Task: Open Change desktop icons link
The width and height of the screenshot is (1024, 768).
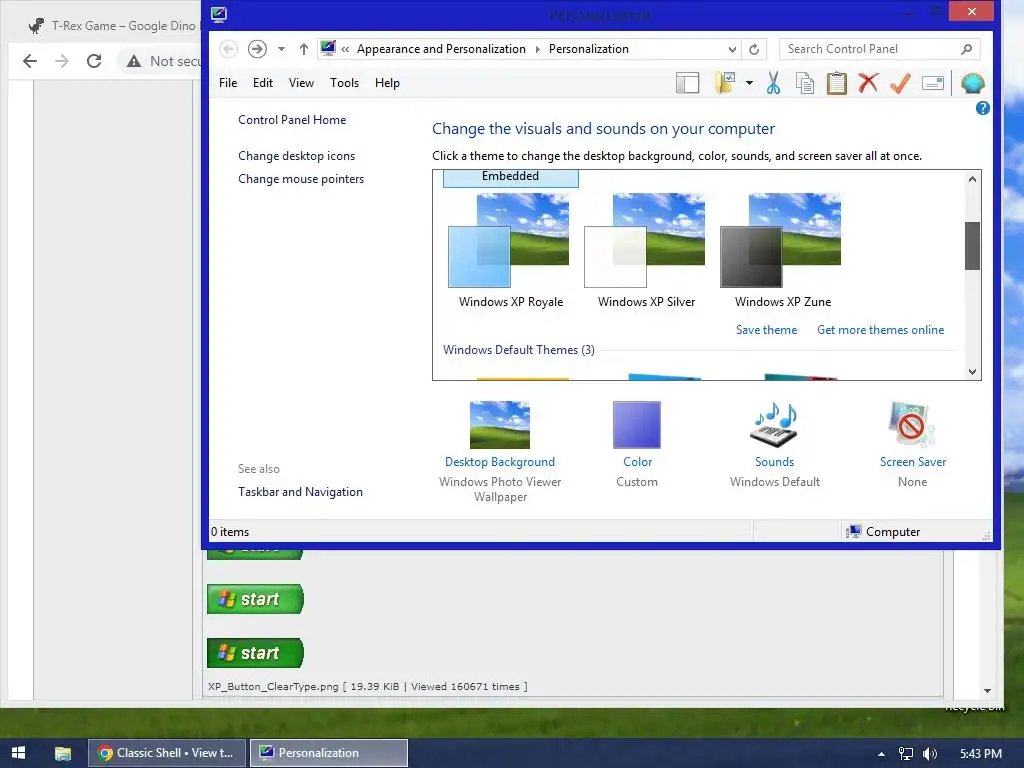Action: pyautogui.click(x=296, y=155)
